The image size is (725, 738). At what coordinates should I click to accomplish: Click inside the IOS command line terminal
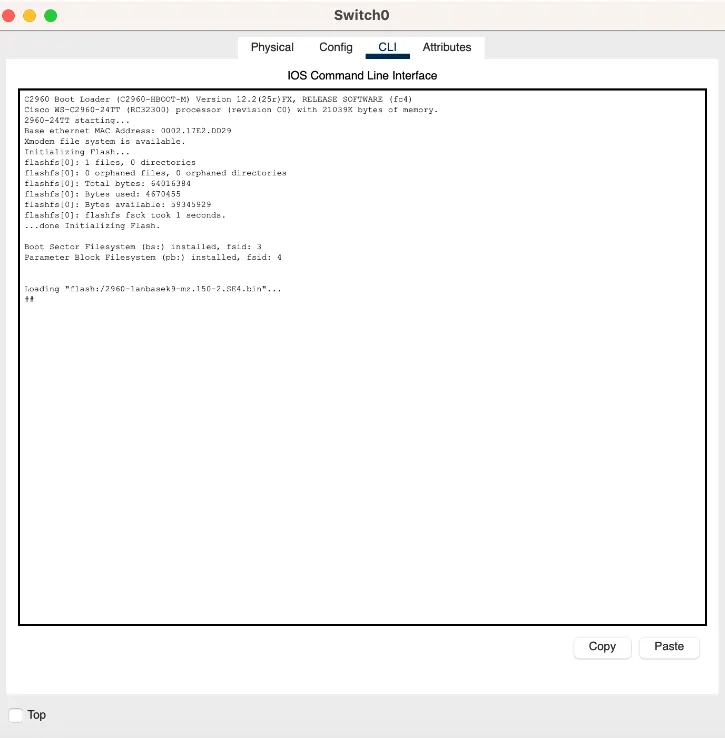(x=362, y=357)
